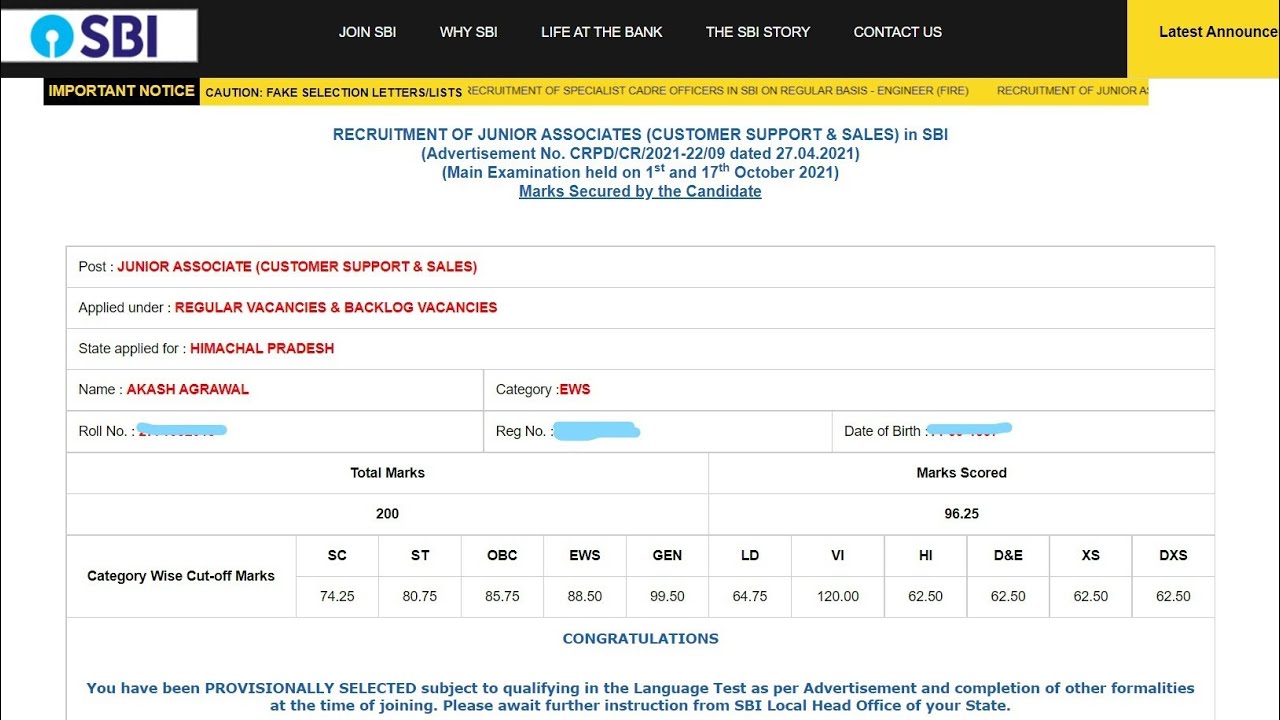
Task: Select LD cut-off 64.75
Action: tap(750, 596)
